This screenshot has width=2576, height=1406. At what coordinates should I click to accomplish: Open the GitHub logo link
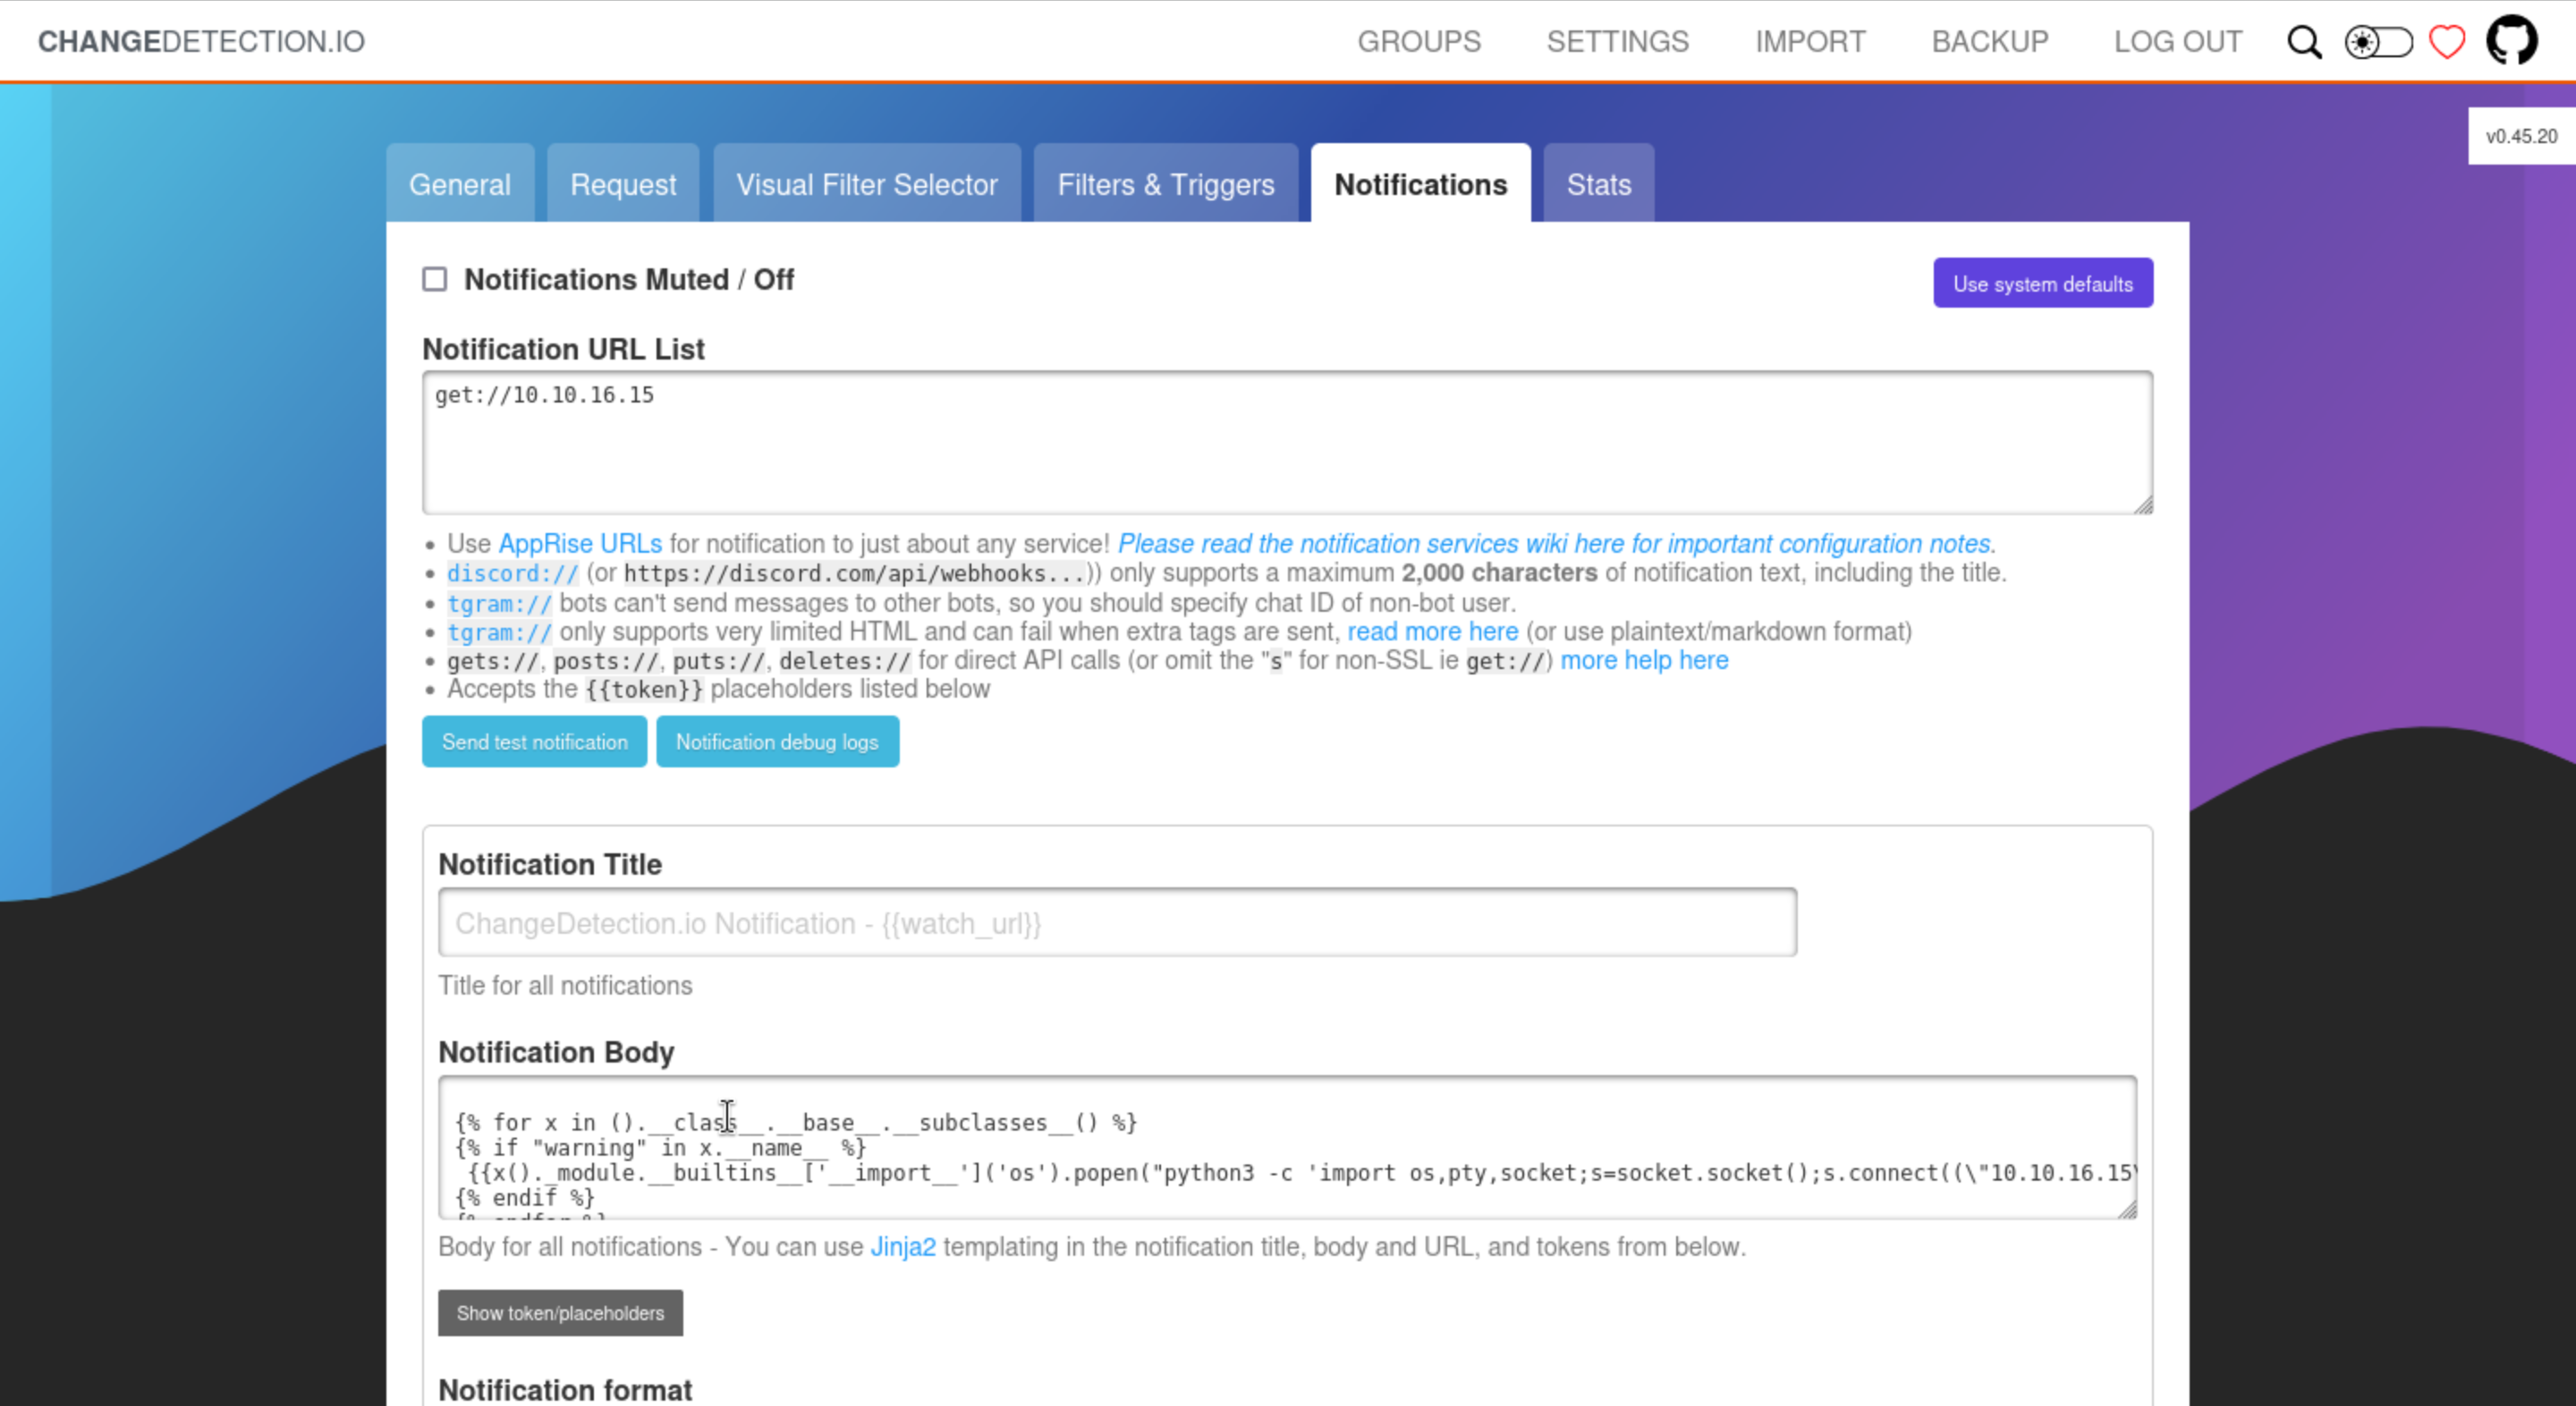click(2512, 41)
